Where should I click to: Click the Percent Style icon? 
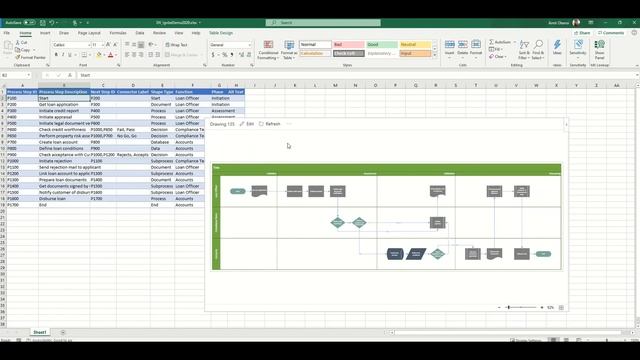tap(224, 55)
